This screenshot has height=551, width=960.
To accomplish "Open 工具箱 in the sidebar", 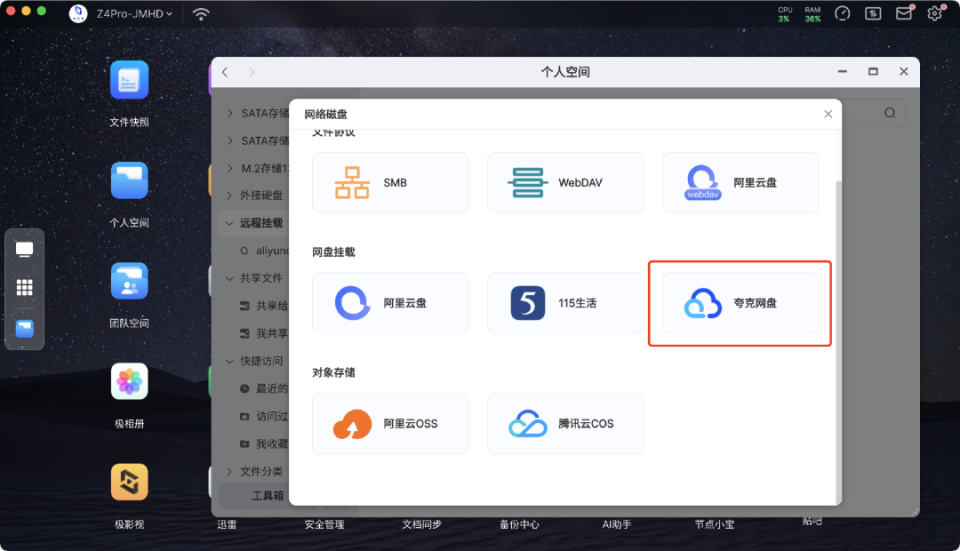I will tap(268, 495).
